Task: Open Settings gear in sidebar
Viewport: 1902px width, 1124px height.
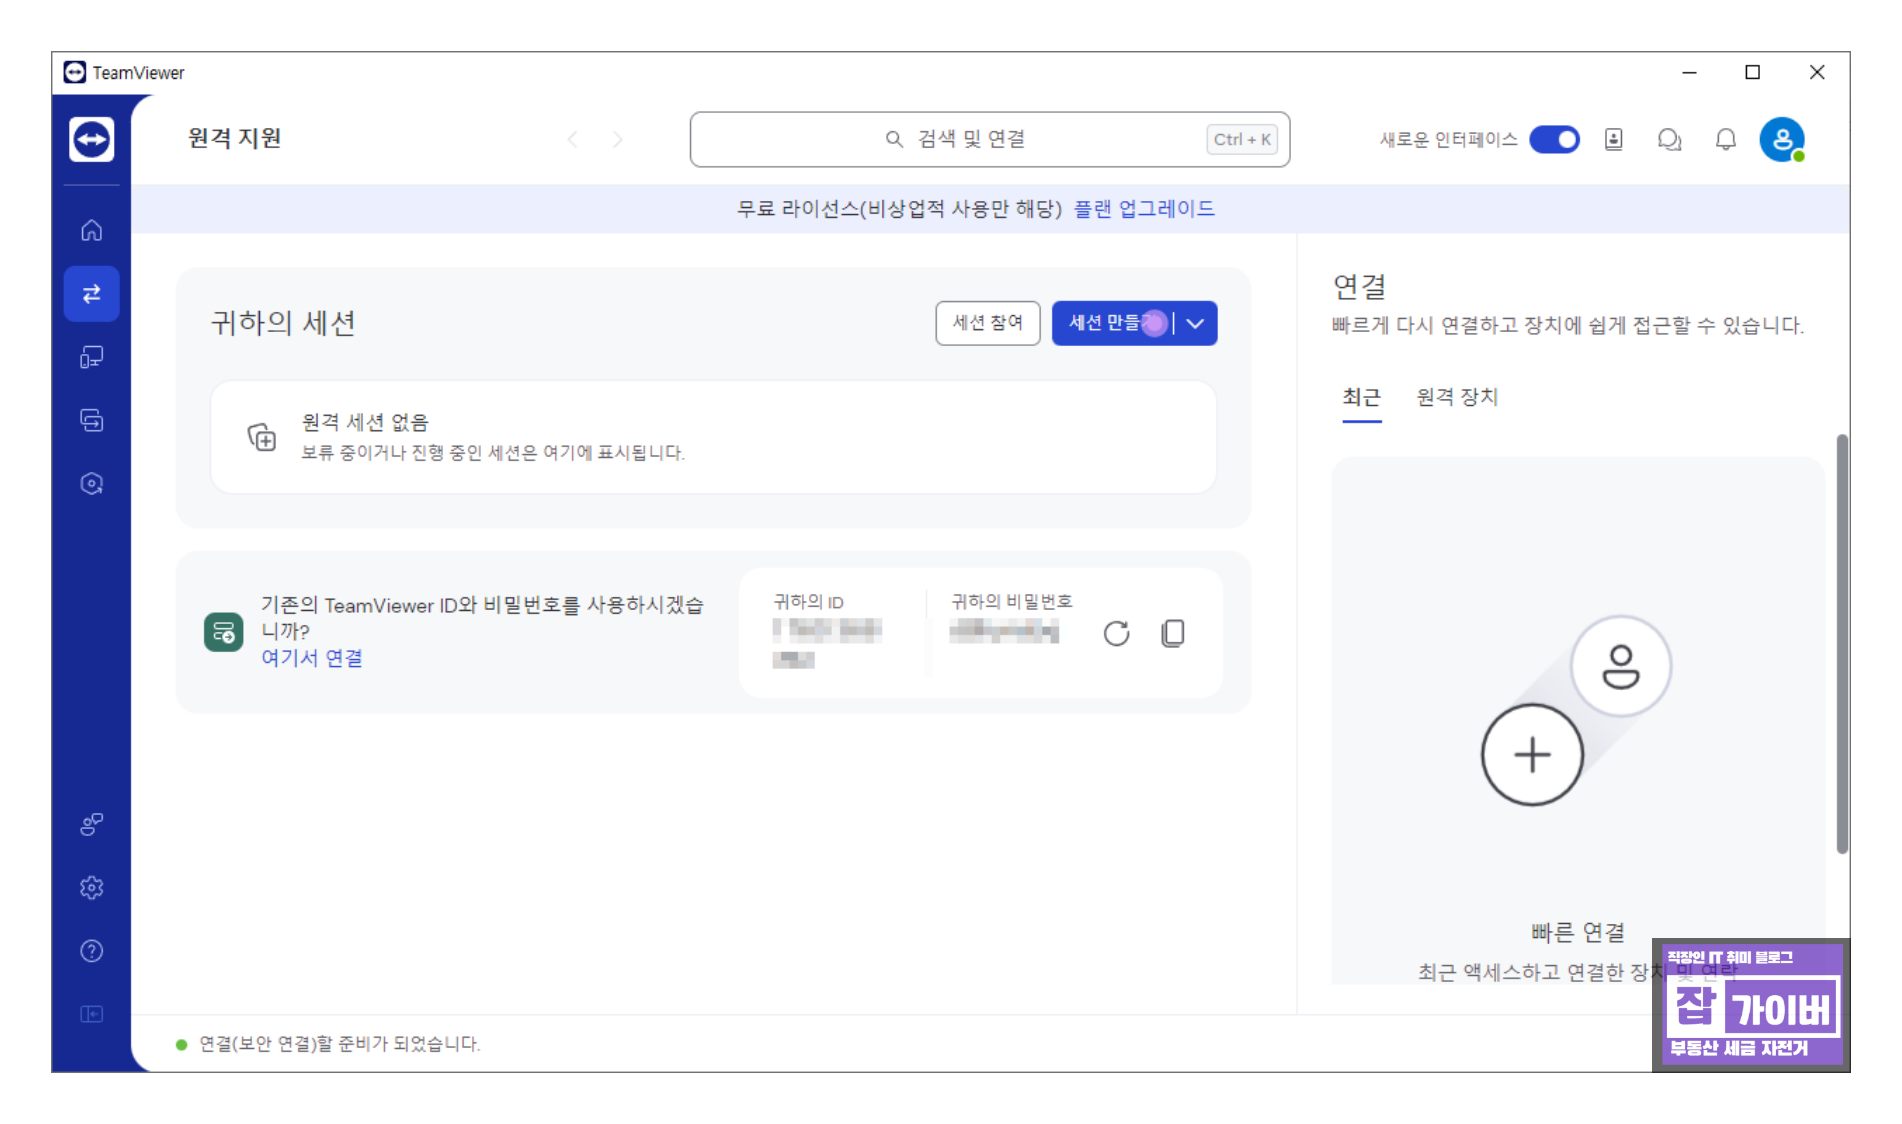Action: coord(91,888)
